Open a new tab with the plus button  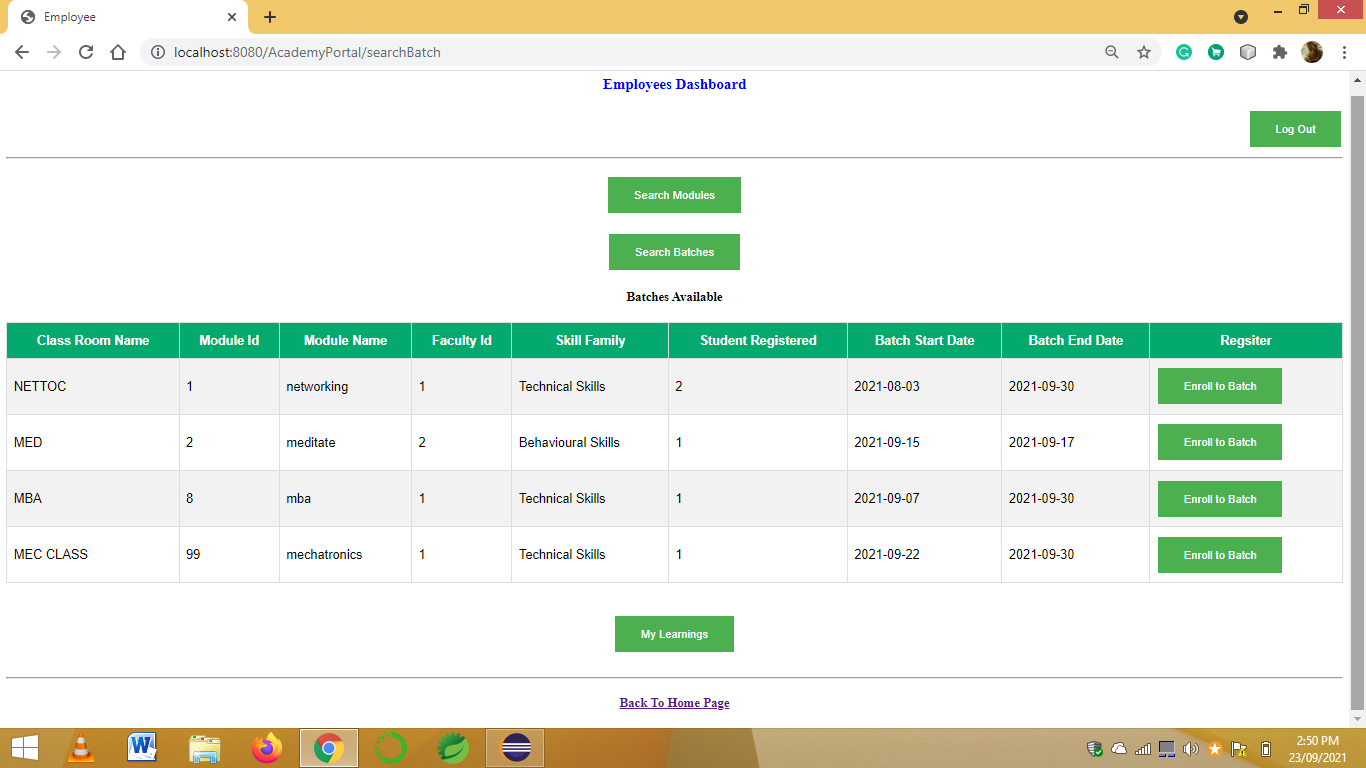point(268,16)
